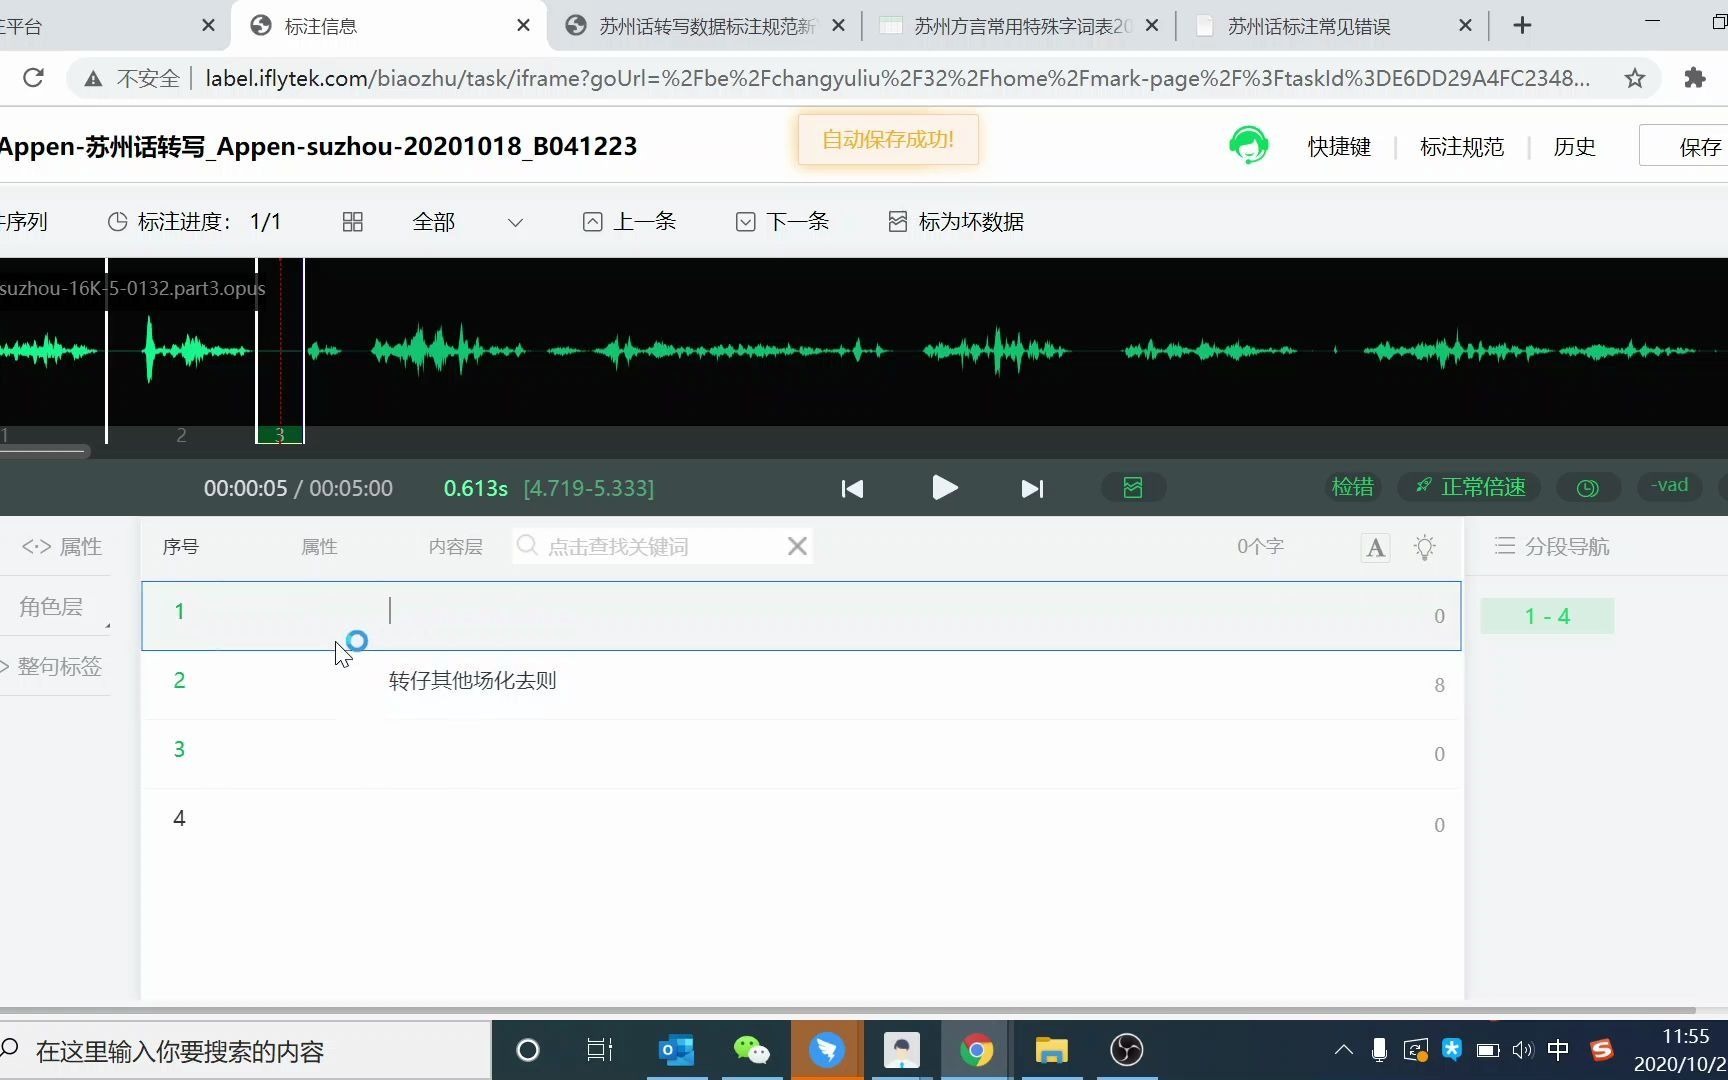1728x1080 pixels.
Task: Open a new browser tab
Action: tap(1522, 26)
